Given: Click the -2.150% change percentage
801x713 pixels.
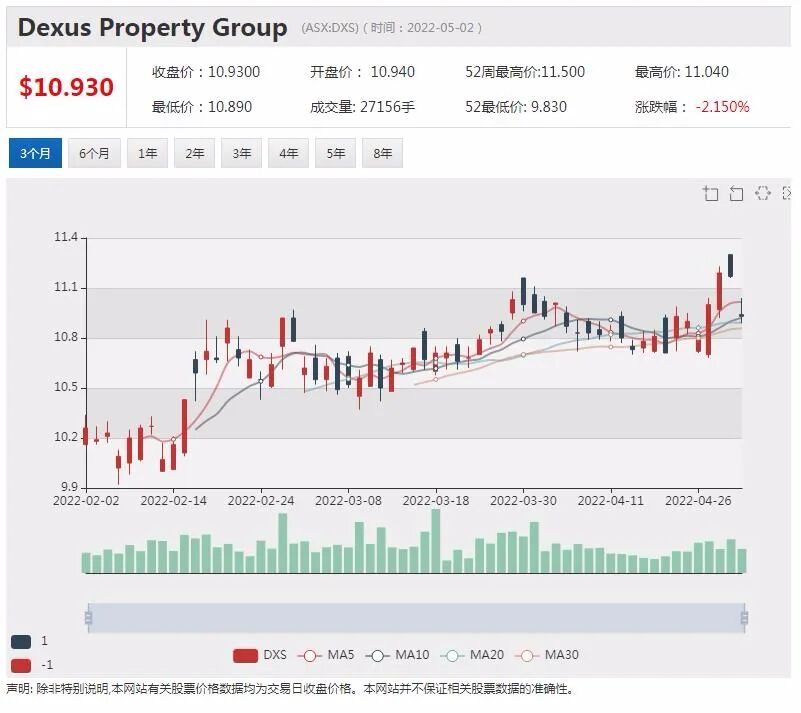Looking at the screenshot, I should pyautogui.click(x=722, y=107).
